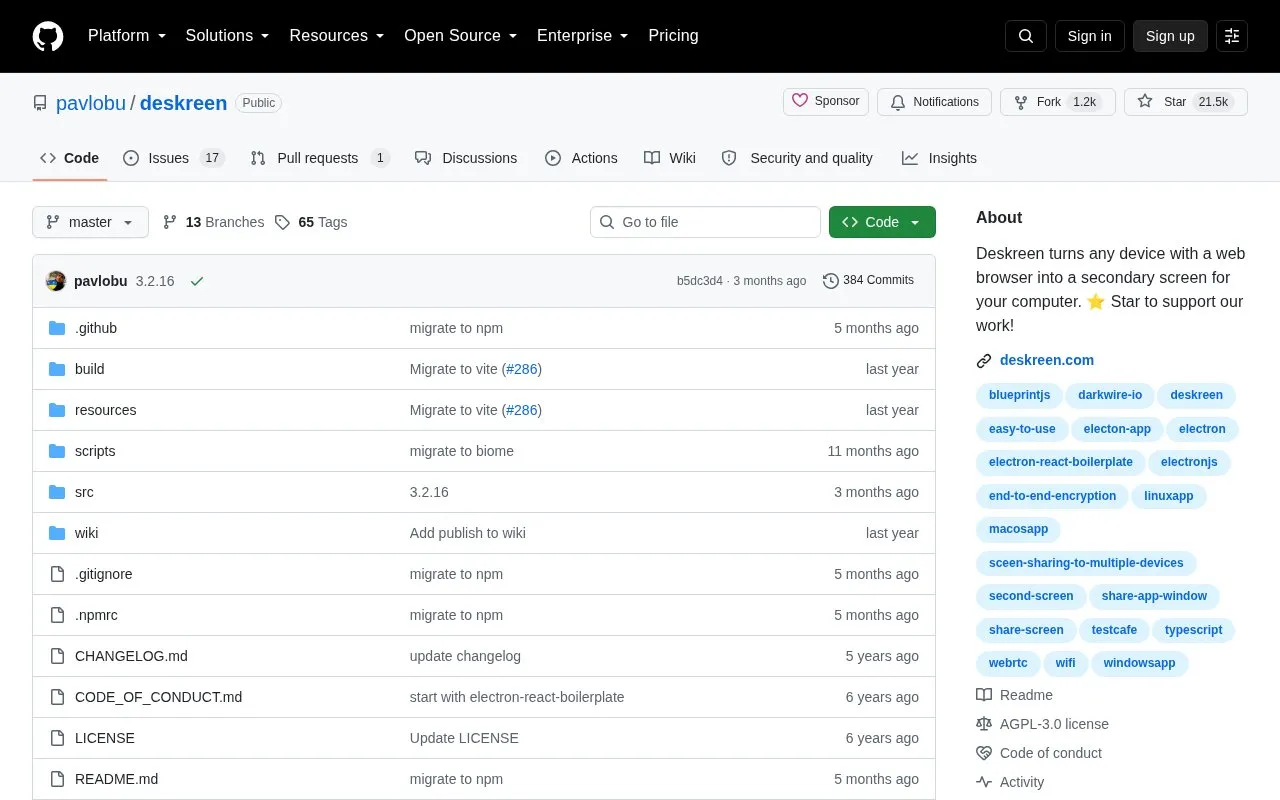Image resolution: width=1280 pixels, height=800 pixels.
Task: Open the Wiki tab
Action: 670,158
